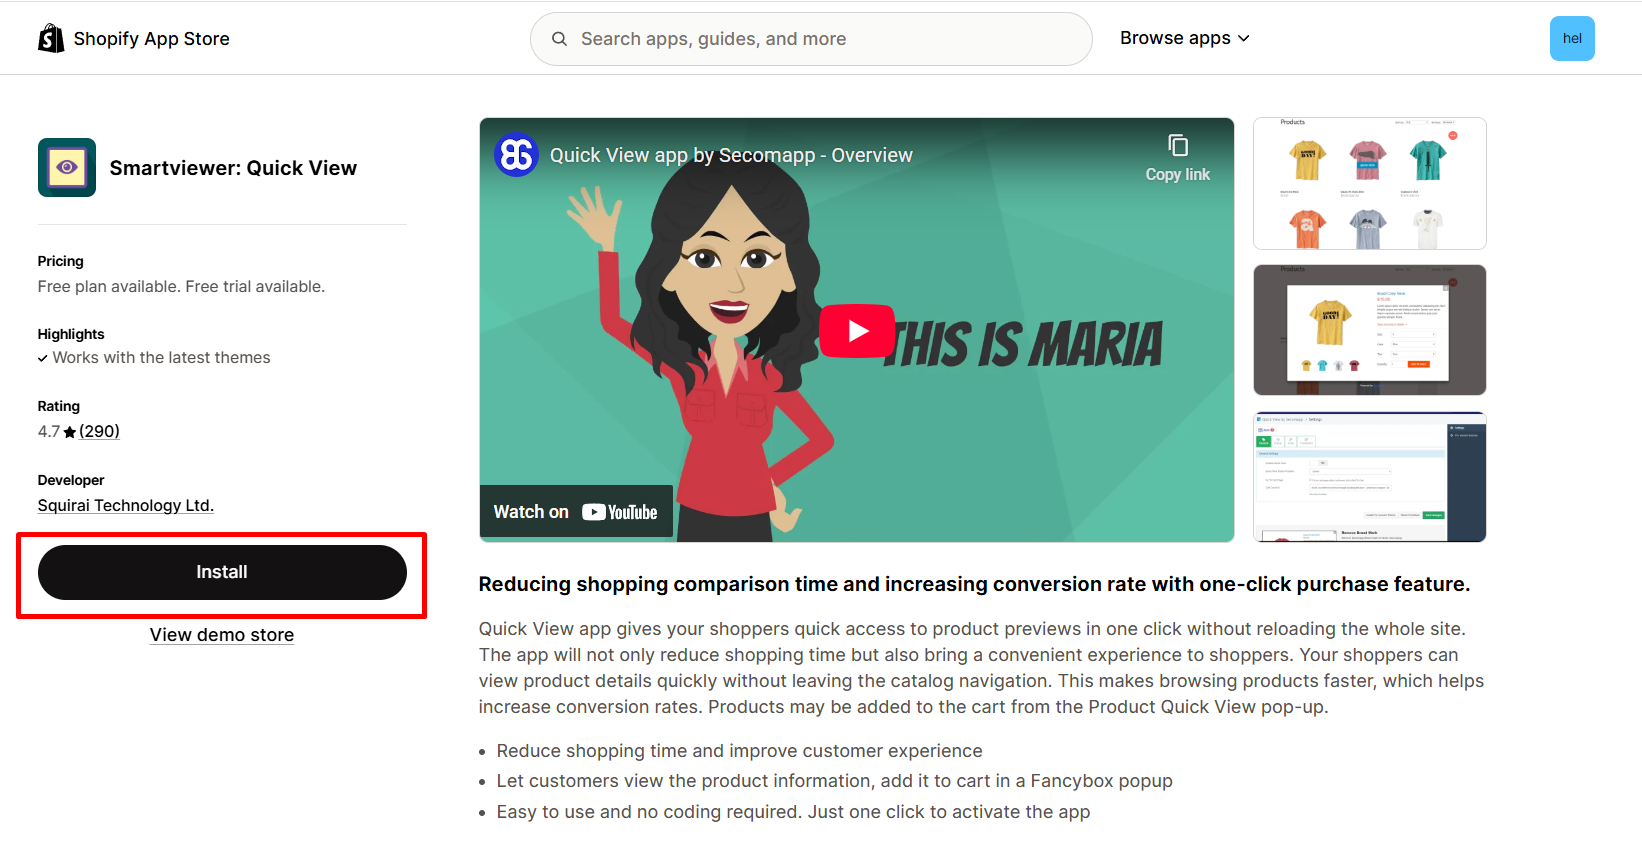Open the app settings screenshot thumbnail
The height and width of the screenshot is (851, 1642).
click(x=1370, y=477)
